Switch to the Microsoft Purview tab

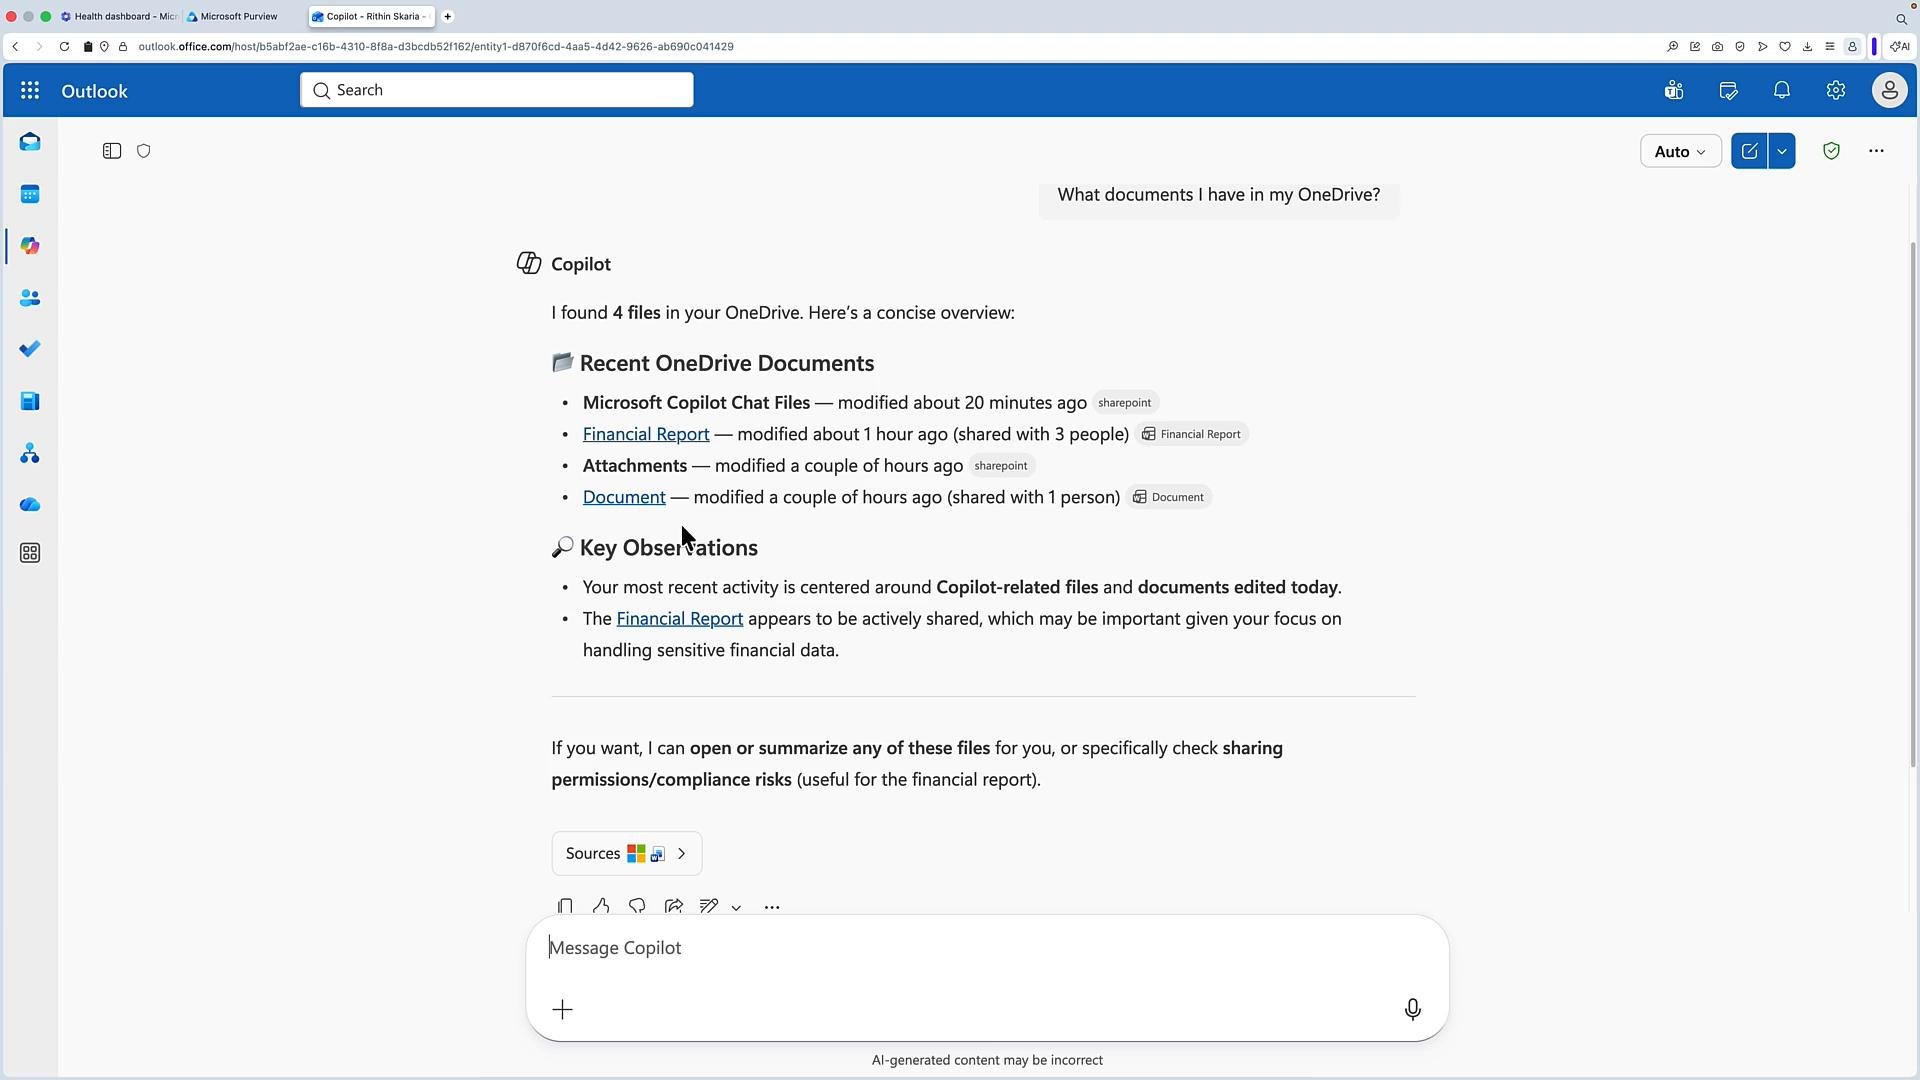pyautogui.click(x=232, y=16)
